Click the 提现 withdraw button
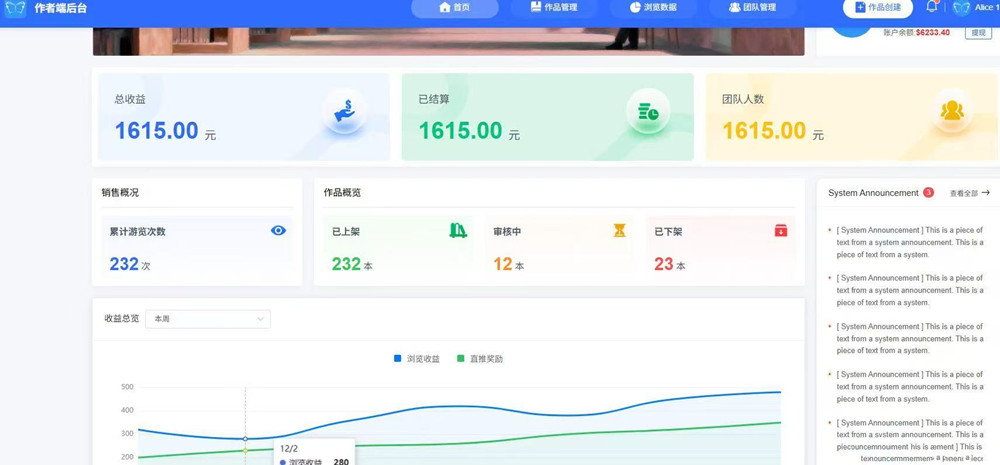The image size is (1000, 465). pyautogui.click(x=978, y=33)
